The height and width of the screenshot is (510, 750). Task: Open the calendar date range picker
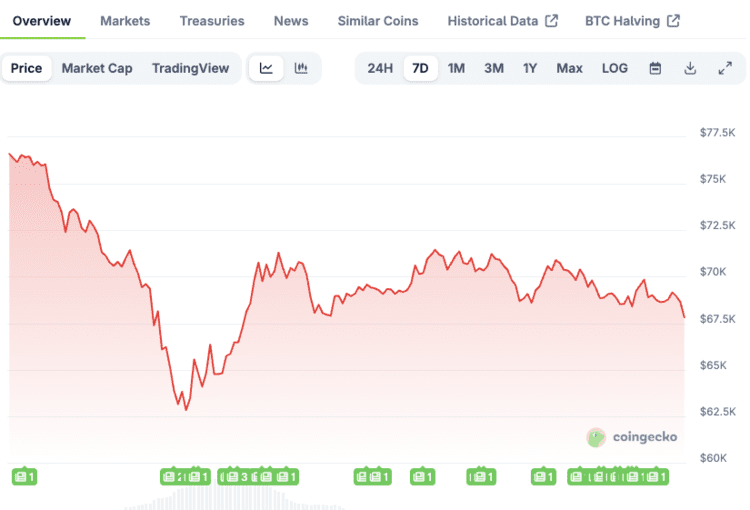(x=655, y=68)
